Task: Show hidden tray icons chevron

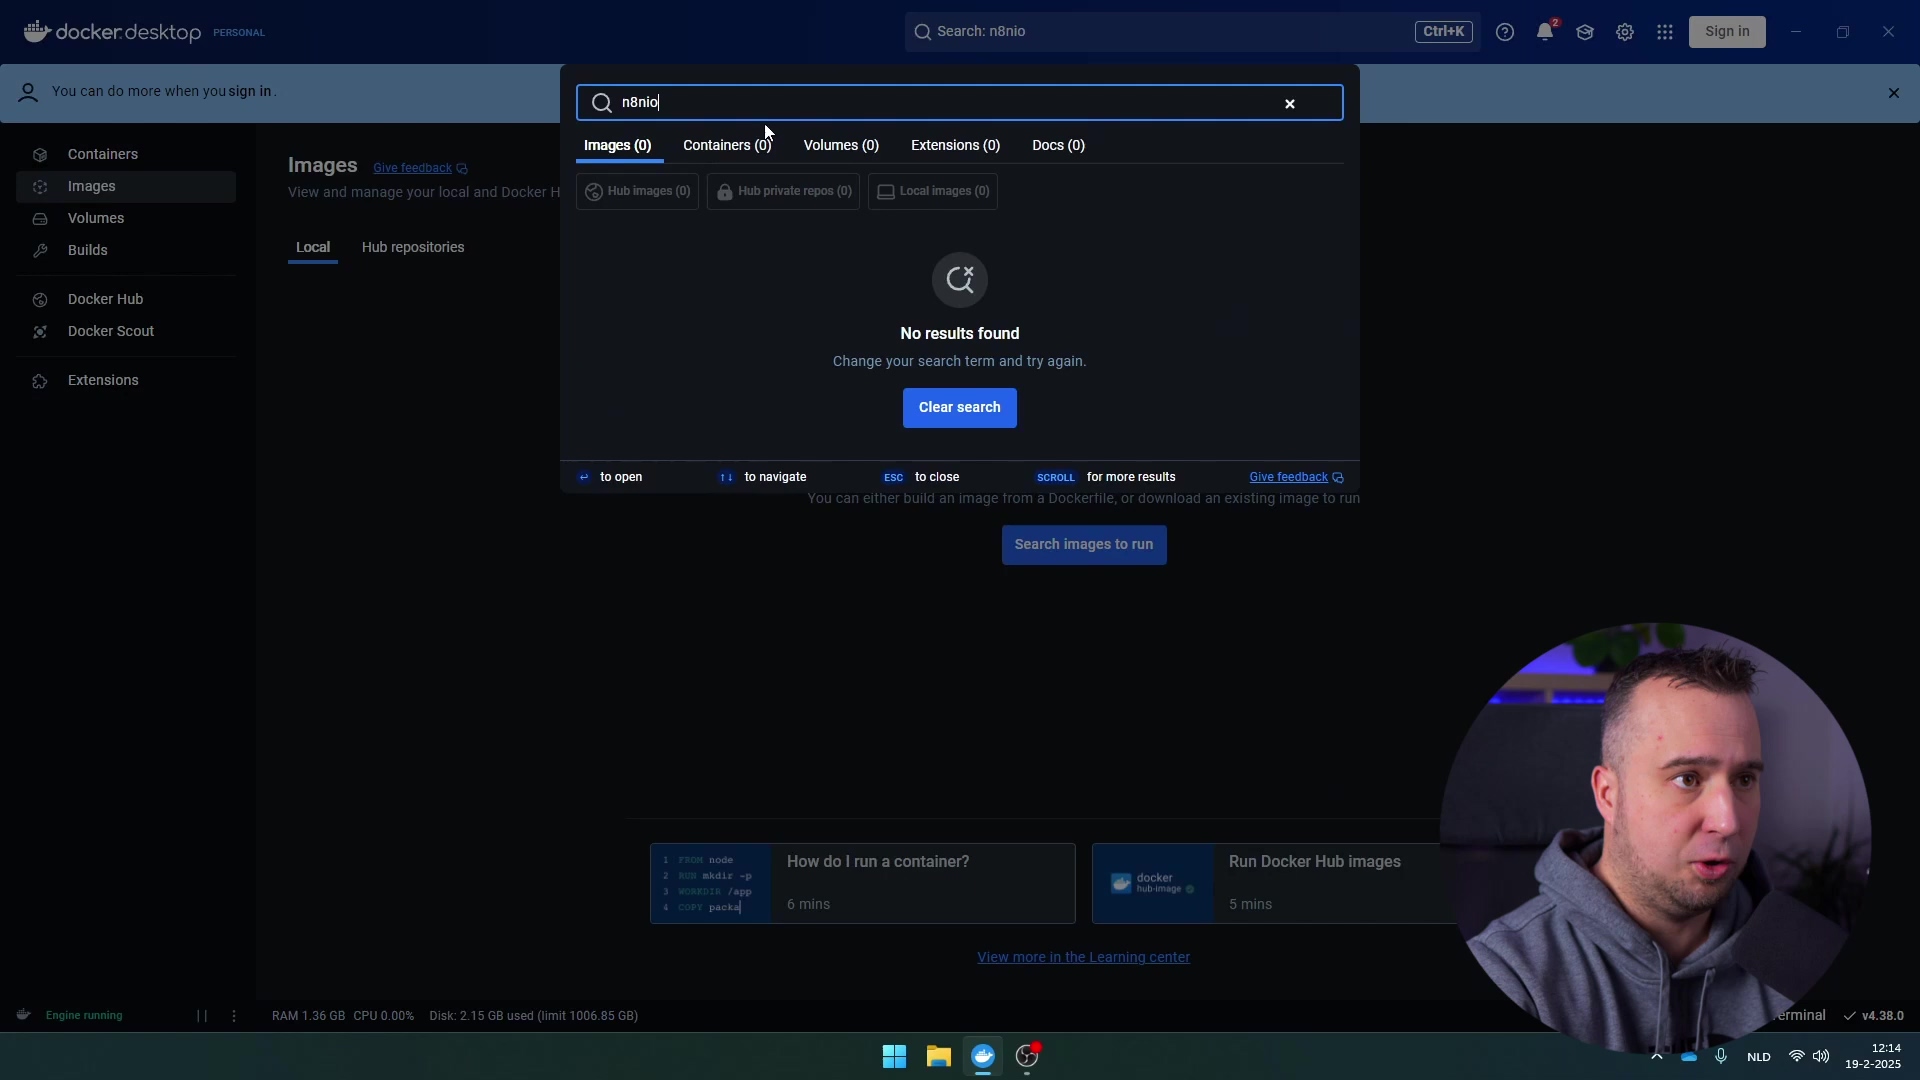Action: coord(1656,1056)
